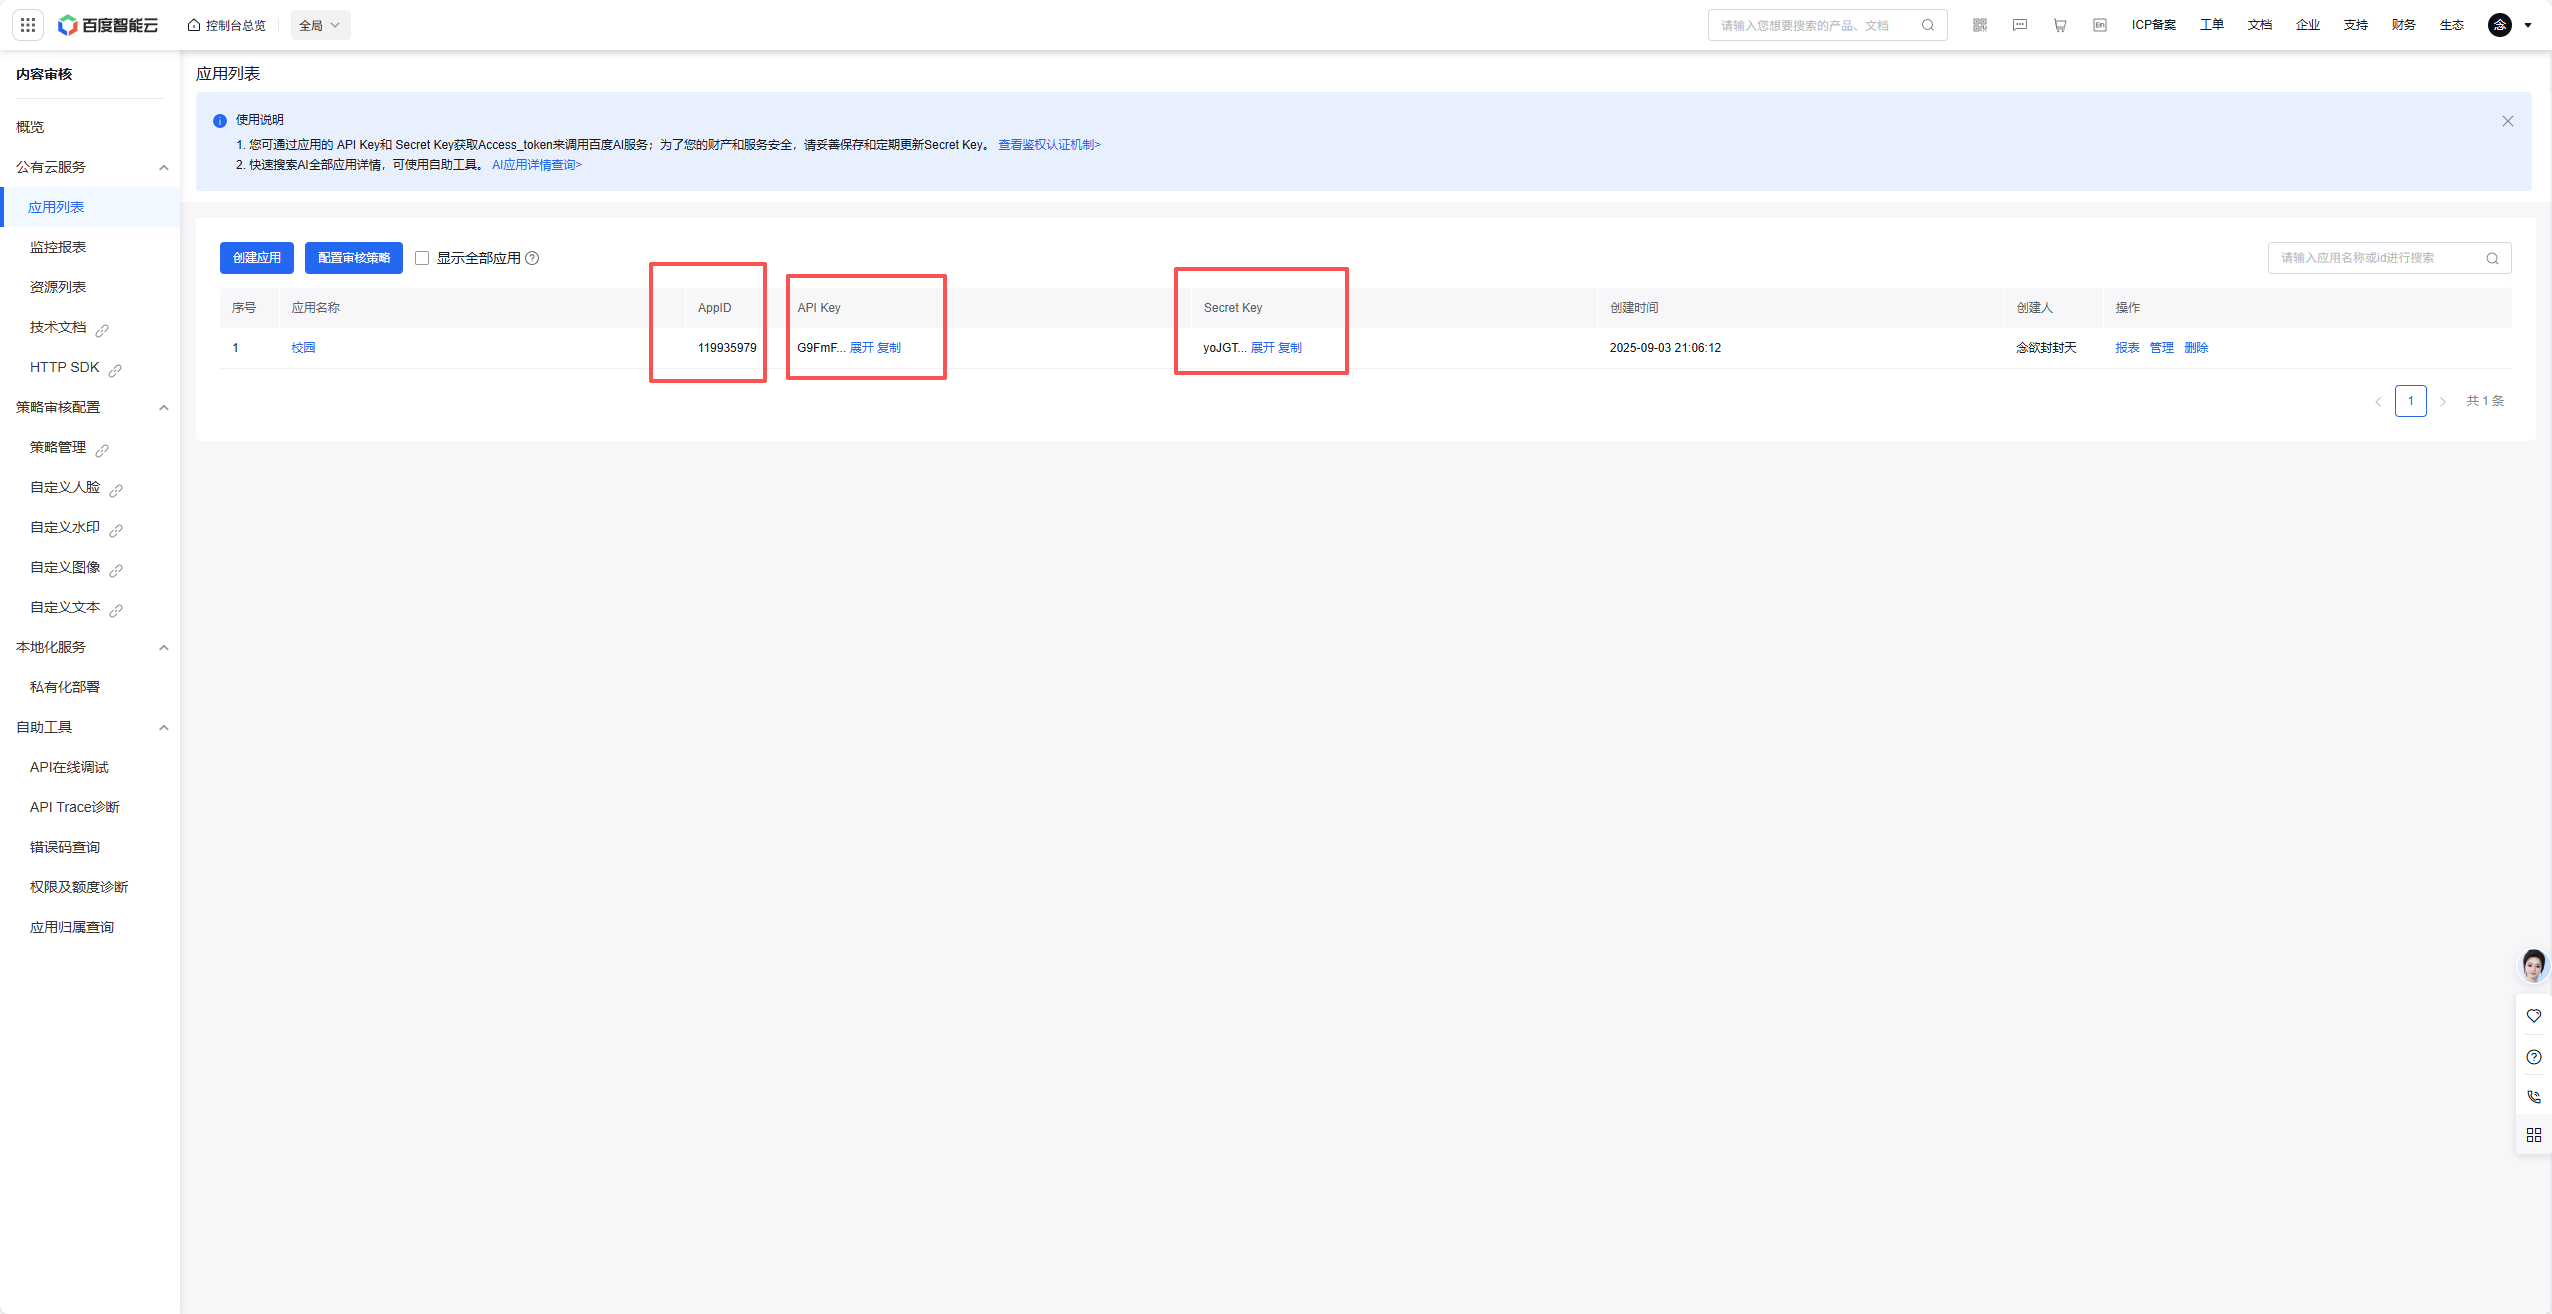Click the phone contact icon on right edge

point(2533,1096)
